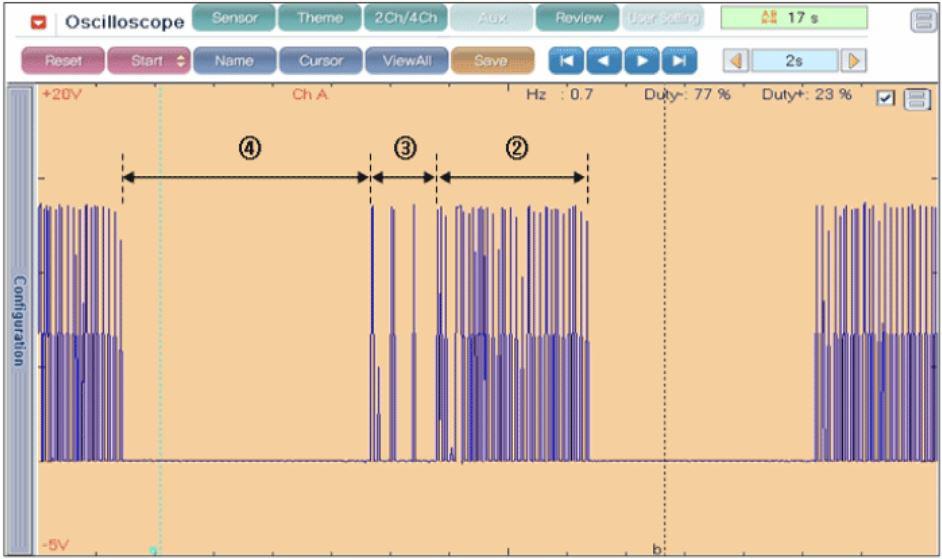Step forward to next frame
The height and width of the screenshot is (559, 942).
[x=641, y=61]
